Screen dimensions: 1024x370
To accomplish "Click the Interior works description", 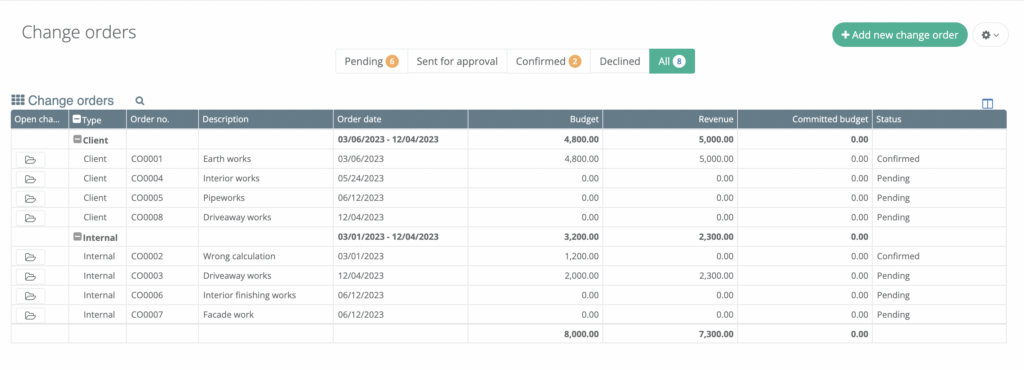I will pos(231,178).
